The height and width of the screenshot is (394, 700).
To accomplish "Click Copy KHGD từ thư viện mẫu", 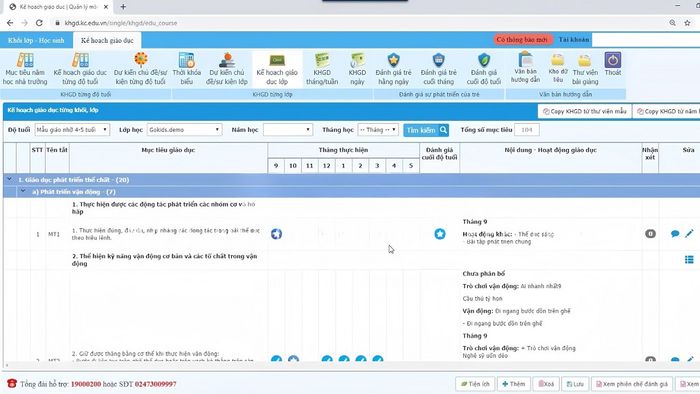I will pos(584,111).
